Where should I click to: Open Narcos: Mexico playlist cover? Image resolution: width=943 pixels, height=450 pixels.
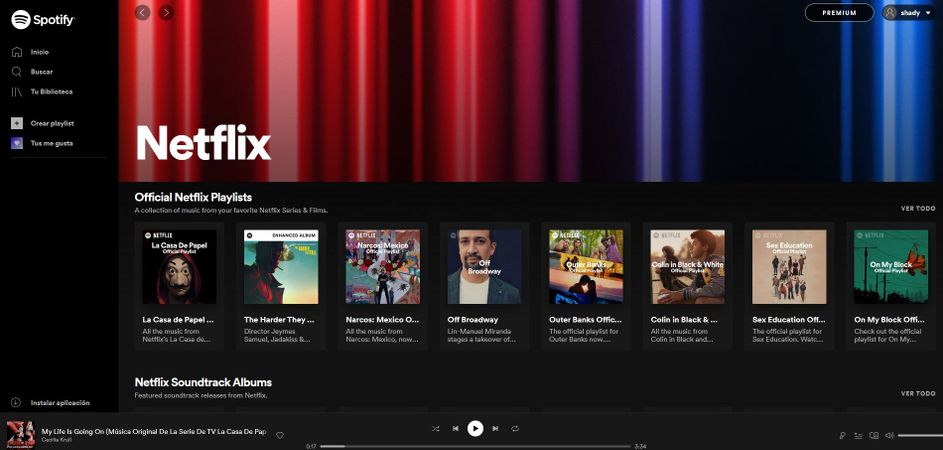tap(382, 267)
